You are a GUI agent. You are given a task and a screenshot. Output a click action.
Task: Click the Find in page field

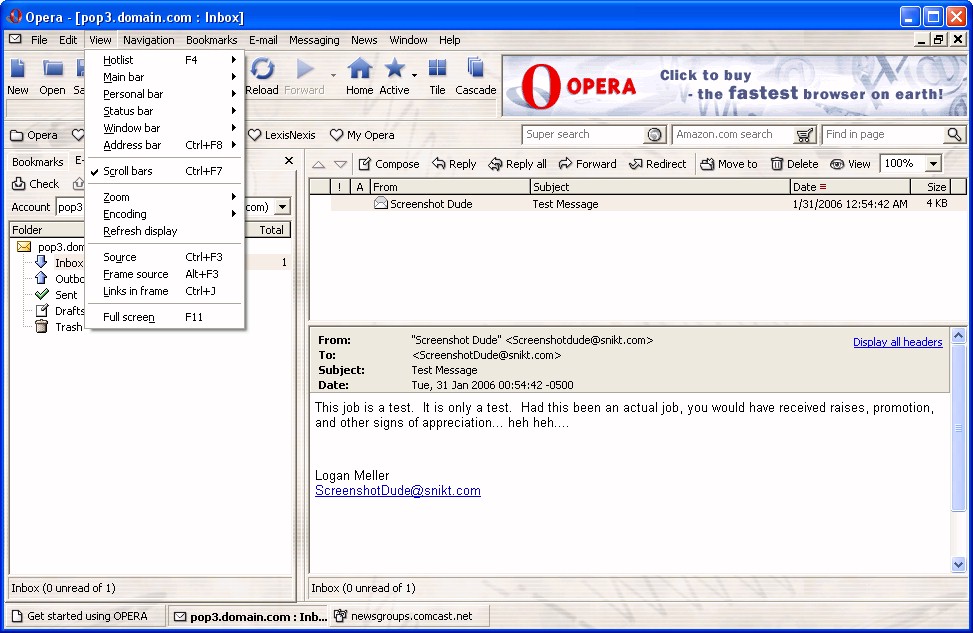click(x=884, y=134)
